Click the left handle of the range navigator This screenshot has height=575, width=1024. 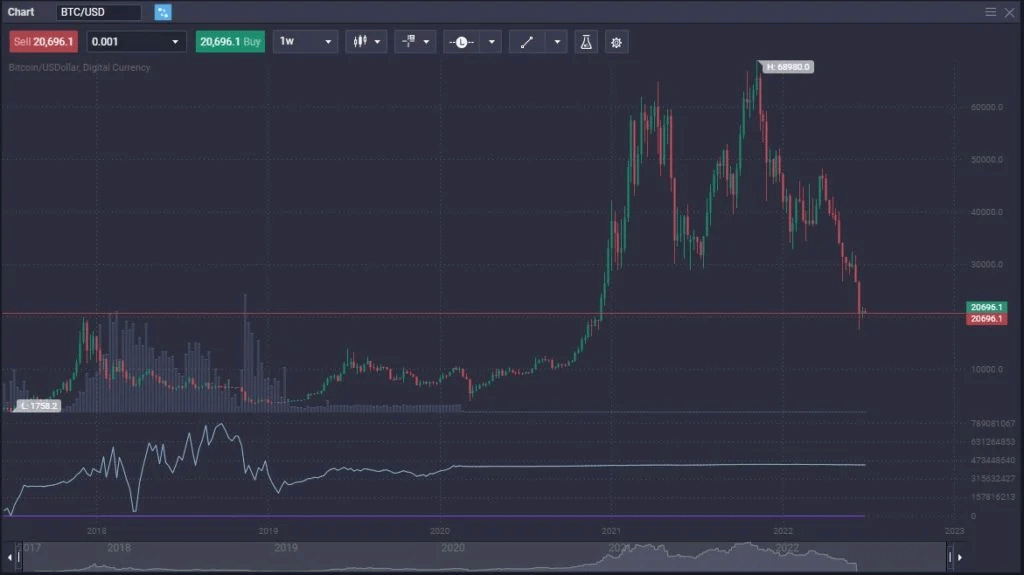click(19, 557)
